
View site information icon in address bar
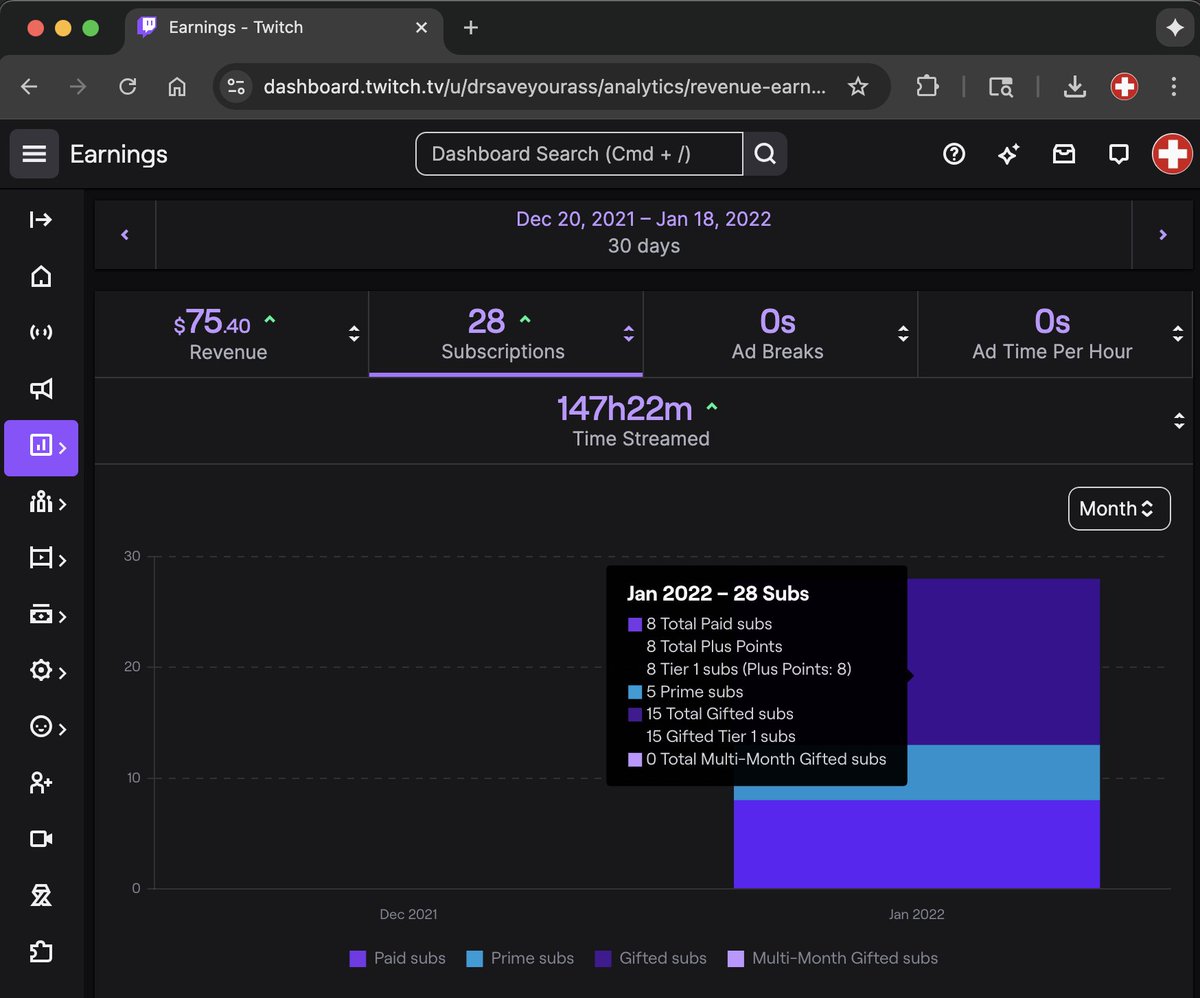pos(236,87)
